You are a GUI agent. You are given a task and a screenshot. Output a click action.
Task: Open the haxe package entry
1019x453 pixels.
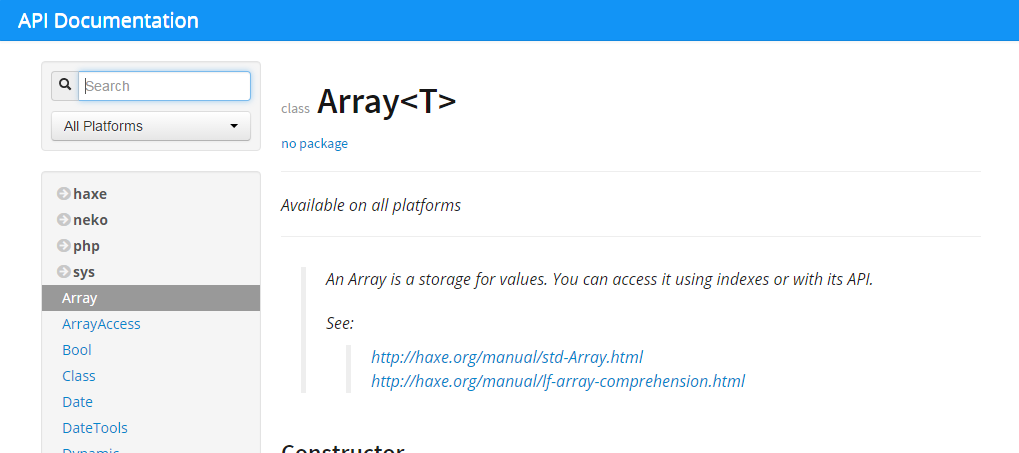[x=90, y=194]
